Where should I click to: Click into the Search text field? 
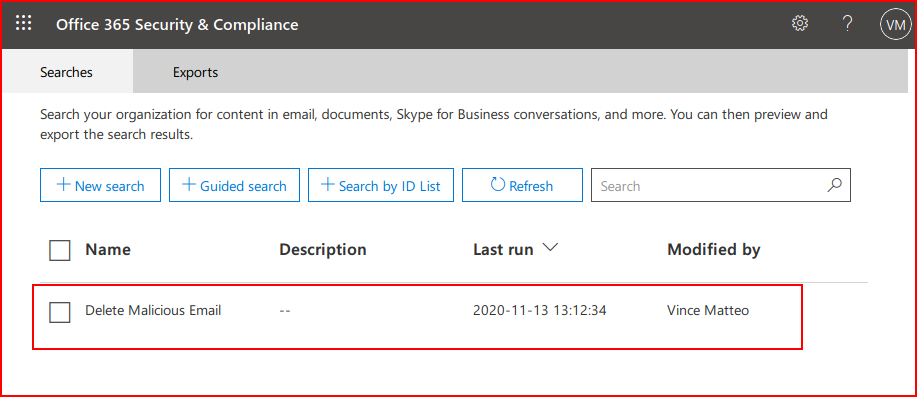tap(711, 185)
